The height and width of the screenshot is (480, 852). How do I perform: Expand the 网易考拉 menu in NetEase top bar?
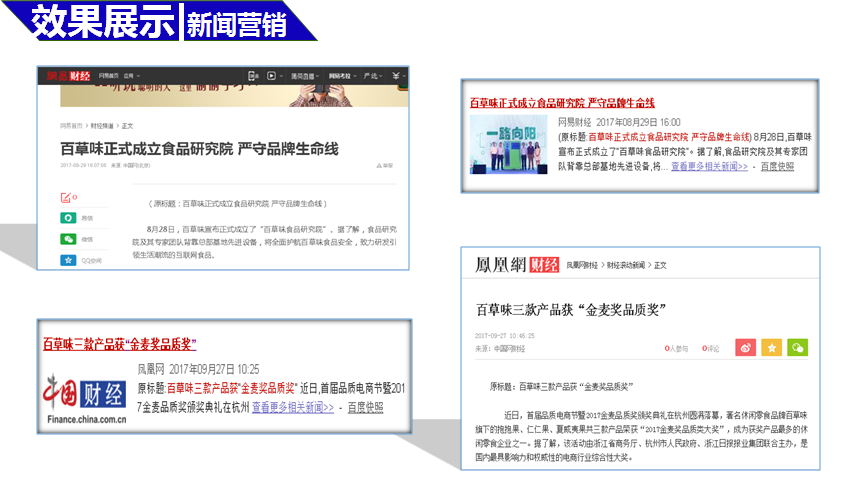tap(342, 76)
